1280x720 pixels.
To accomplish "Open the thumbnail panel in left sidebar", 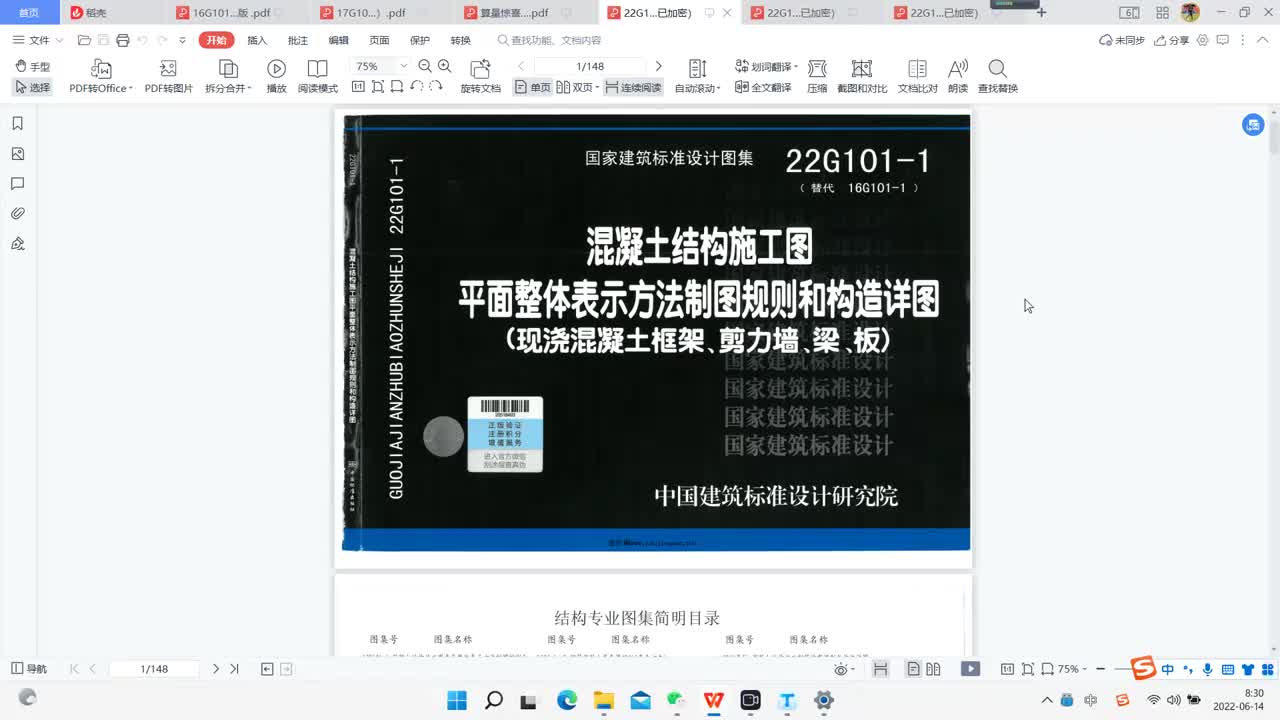I will 17,154.
